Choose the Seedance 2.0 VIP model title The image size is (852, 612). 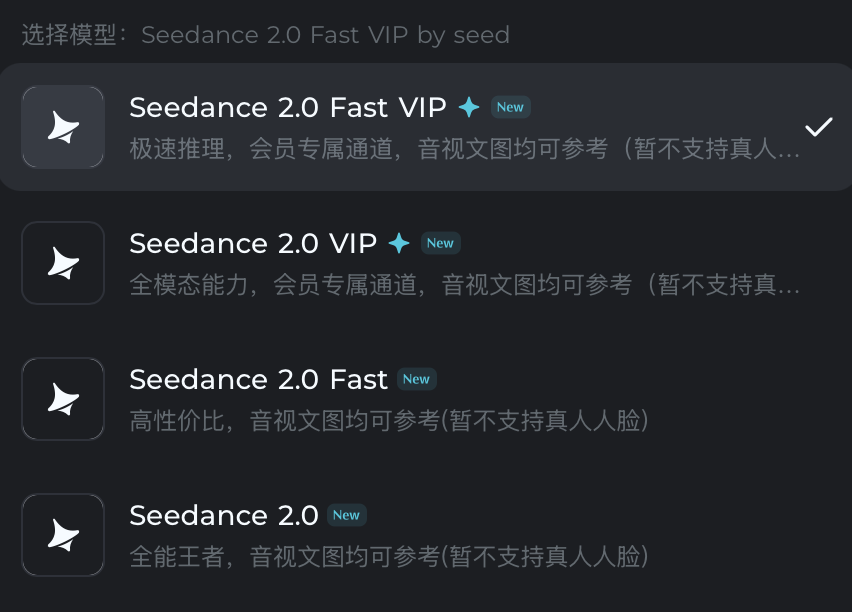coord(253,243)
